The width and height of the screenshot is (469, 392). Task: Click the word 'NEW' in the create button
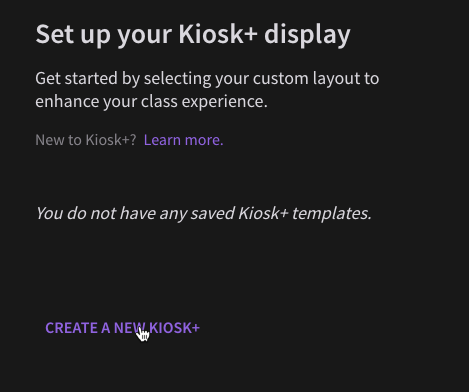tap(129, 328)
